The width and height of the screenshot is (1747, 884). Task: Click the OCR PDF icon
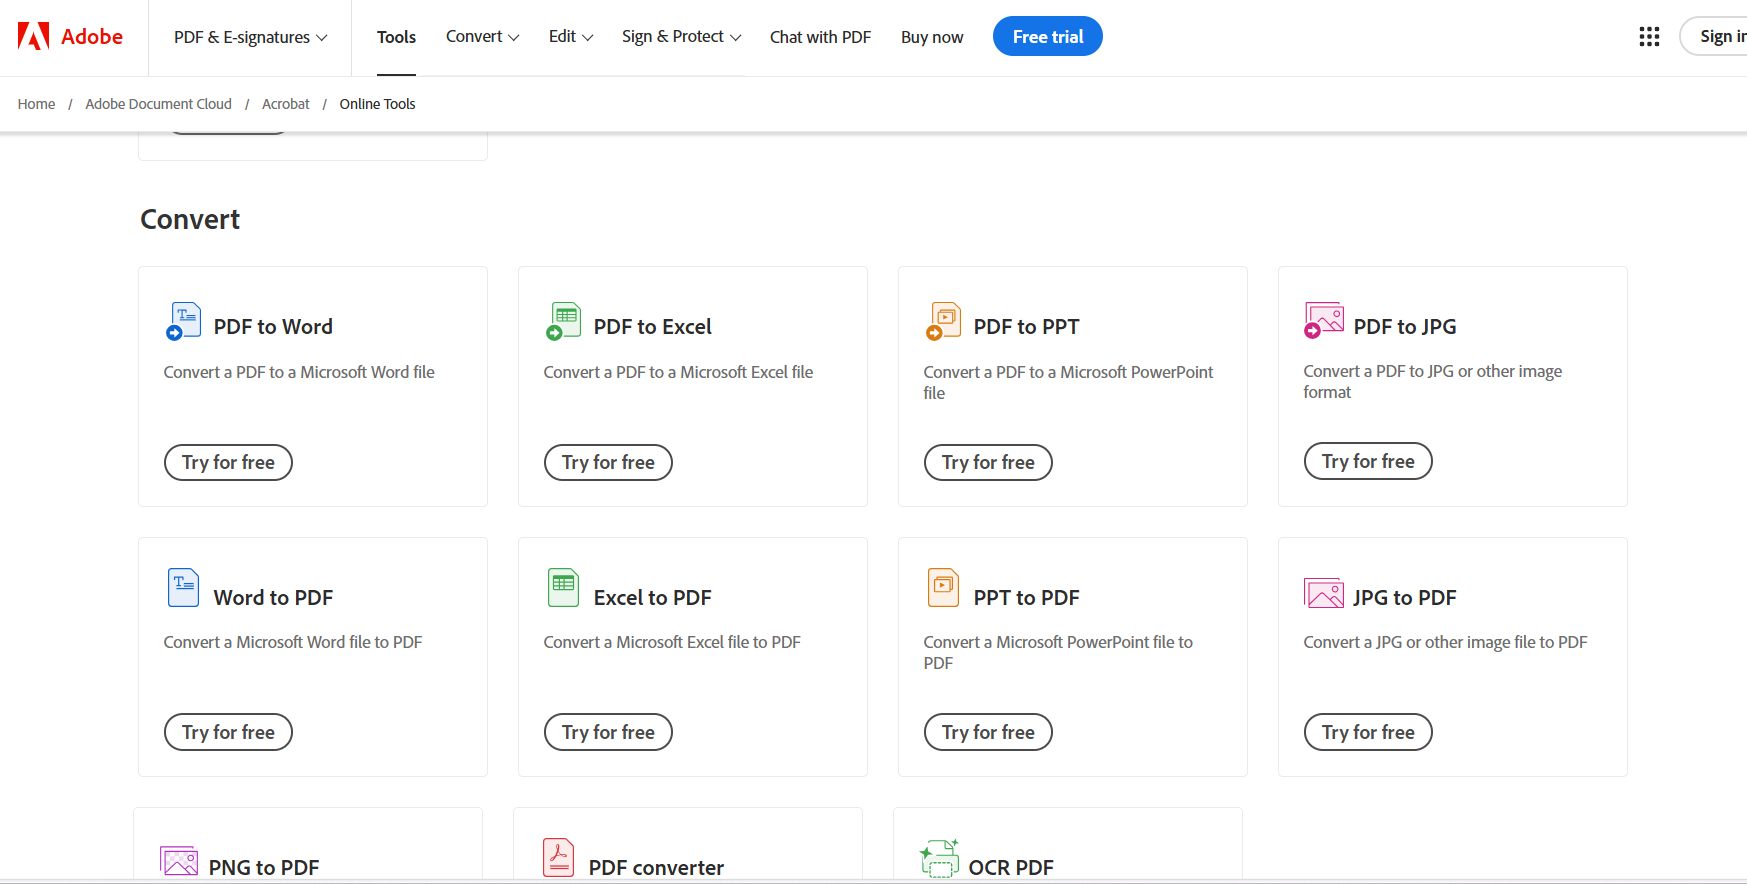pyautogui.click(x=939, y=858)
